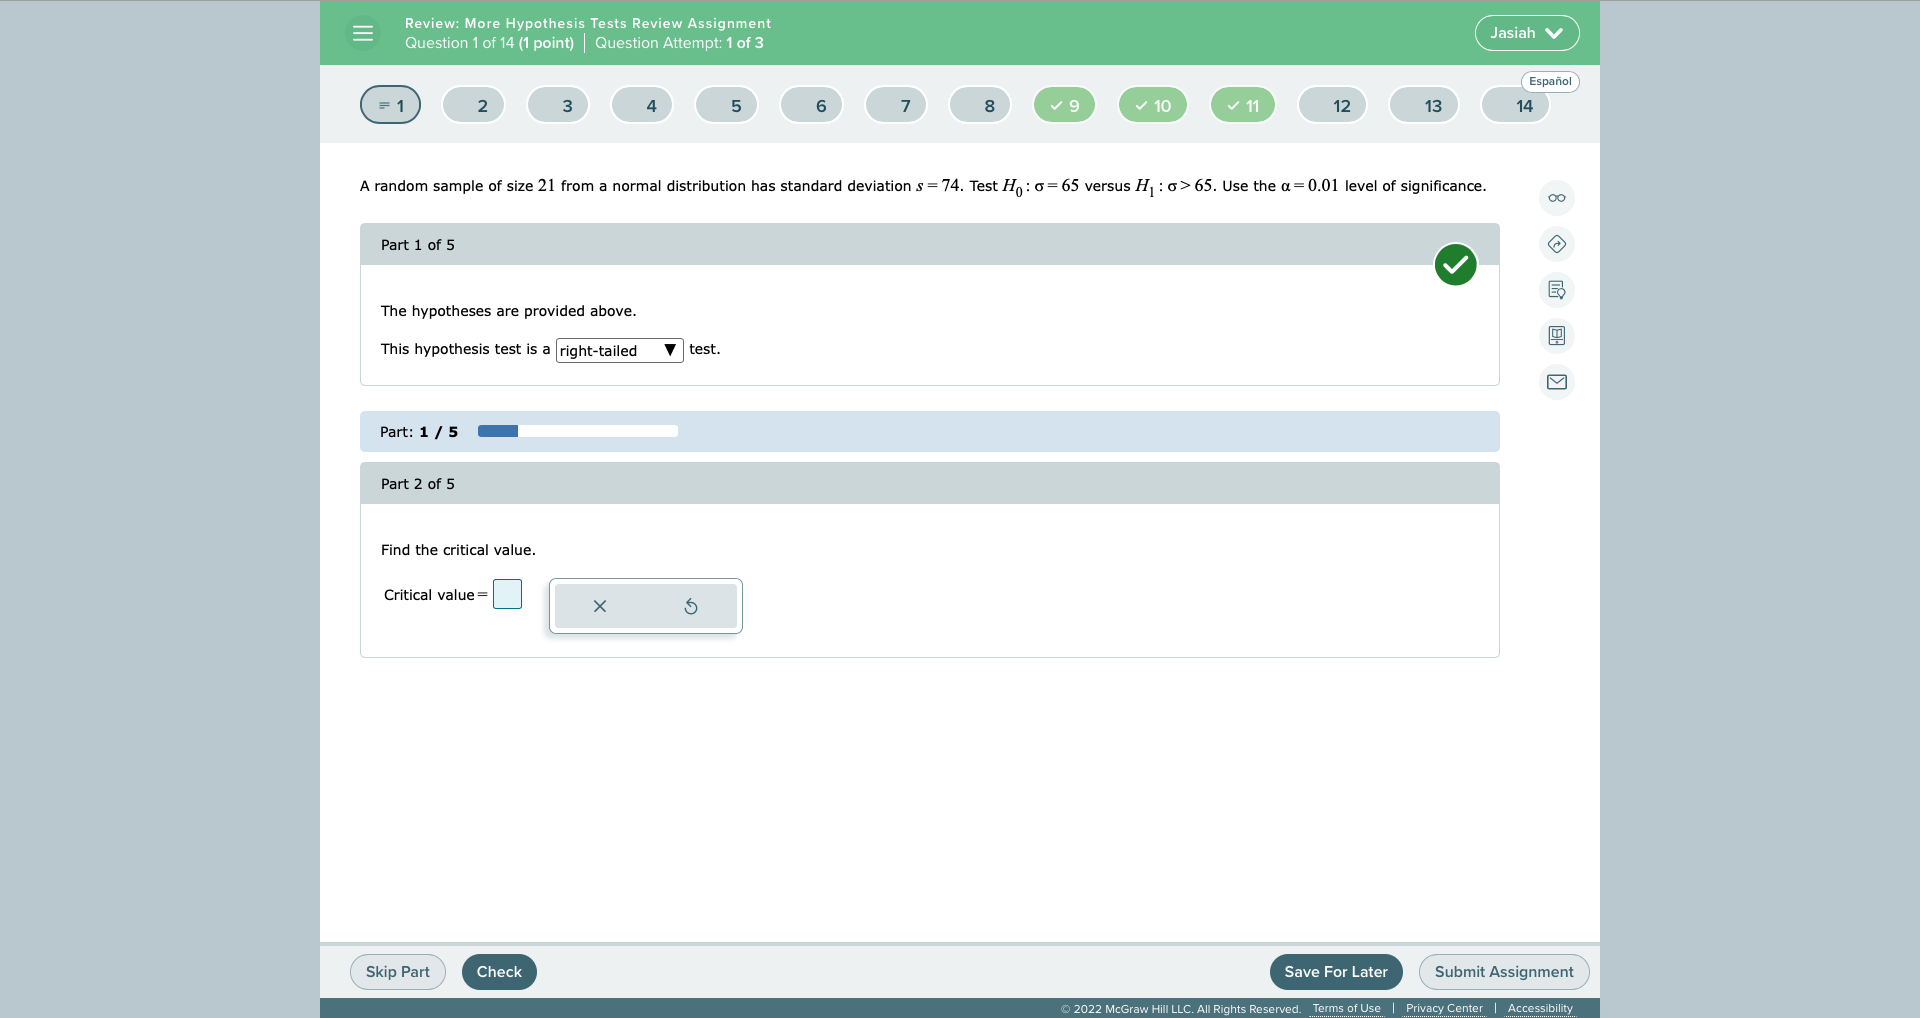Click the Part 1 of 5 progress bar
This screenshot has height=1018, width=1920.
pos(577,431)
